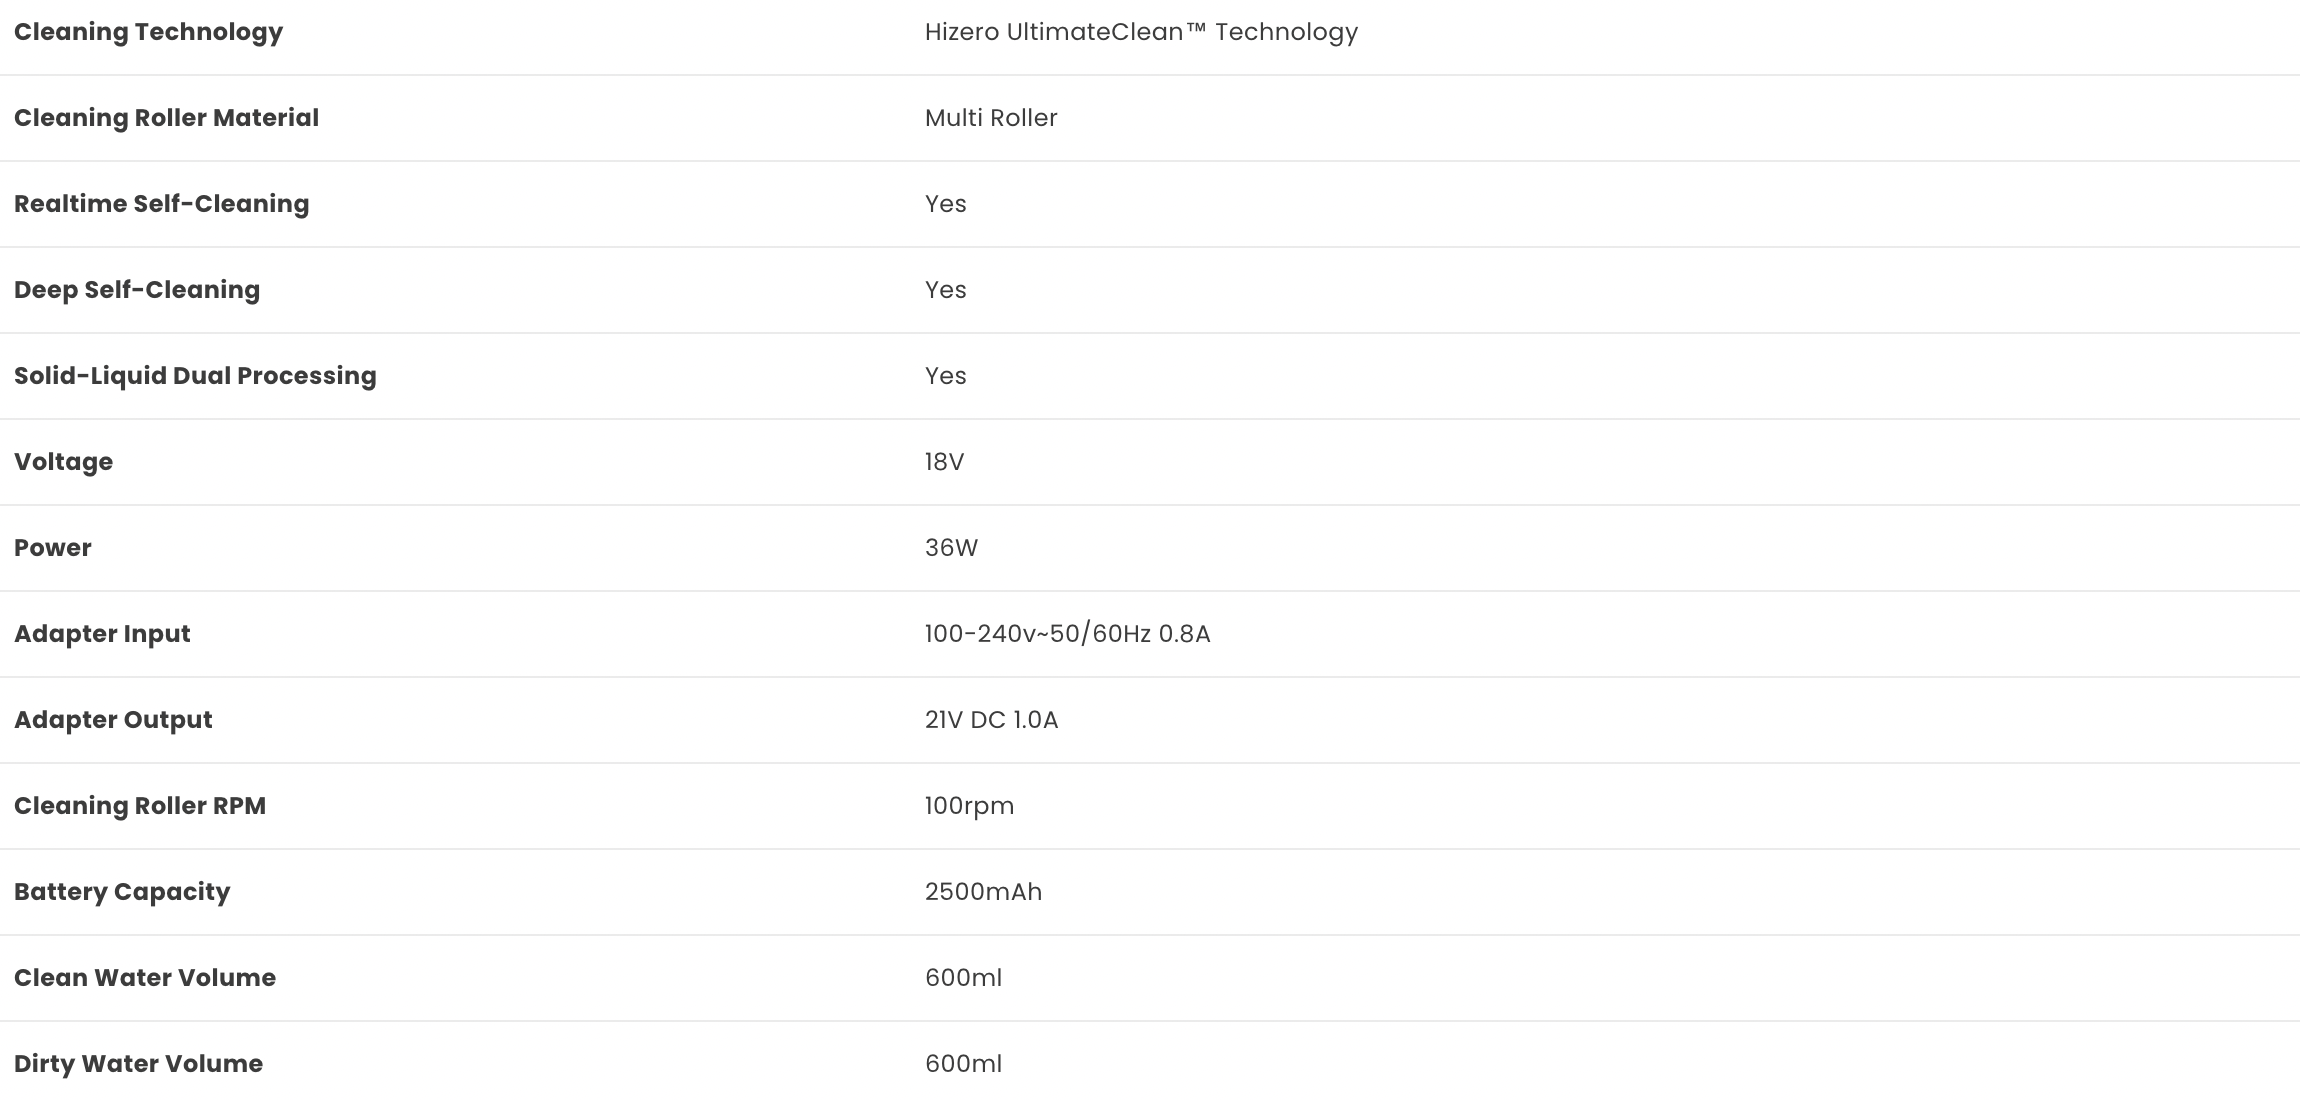Select the Clean Water Volume label

point(145,978)
